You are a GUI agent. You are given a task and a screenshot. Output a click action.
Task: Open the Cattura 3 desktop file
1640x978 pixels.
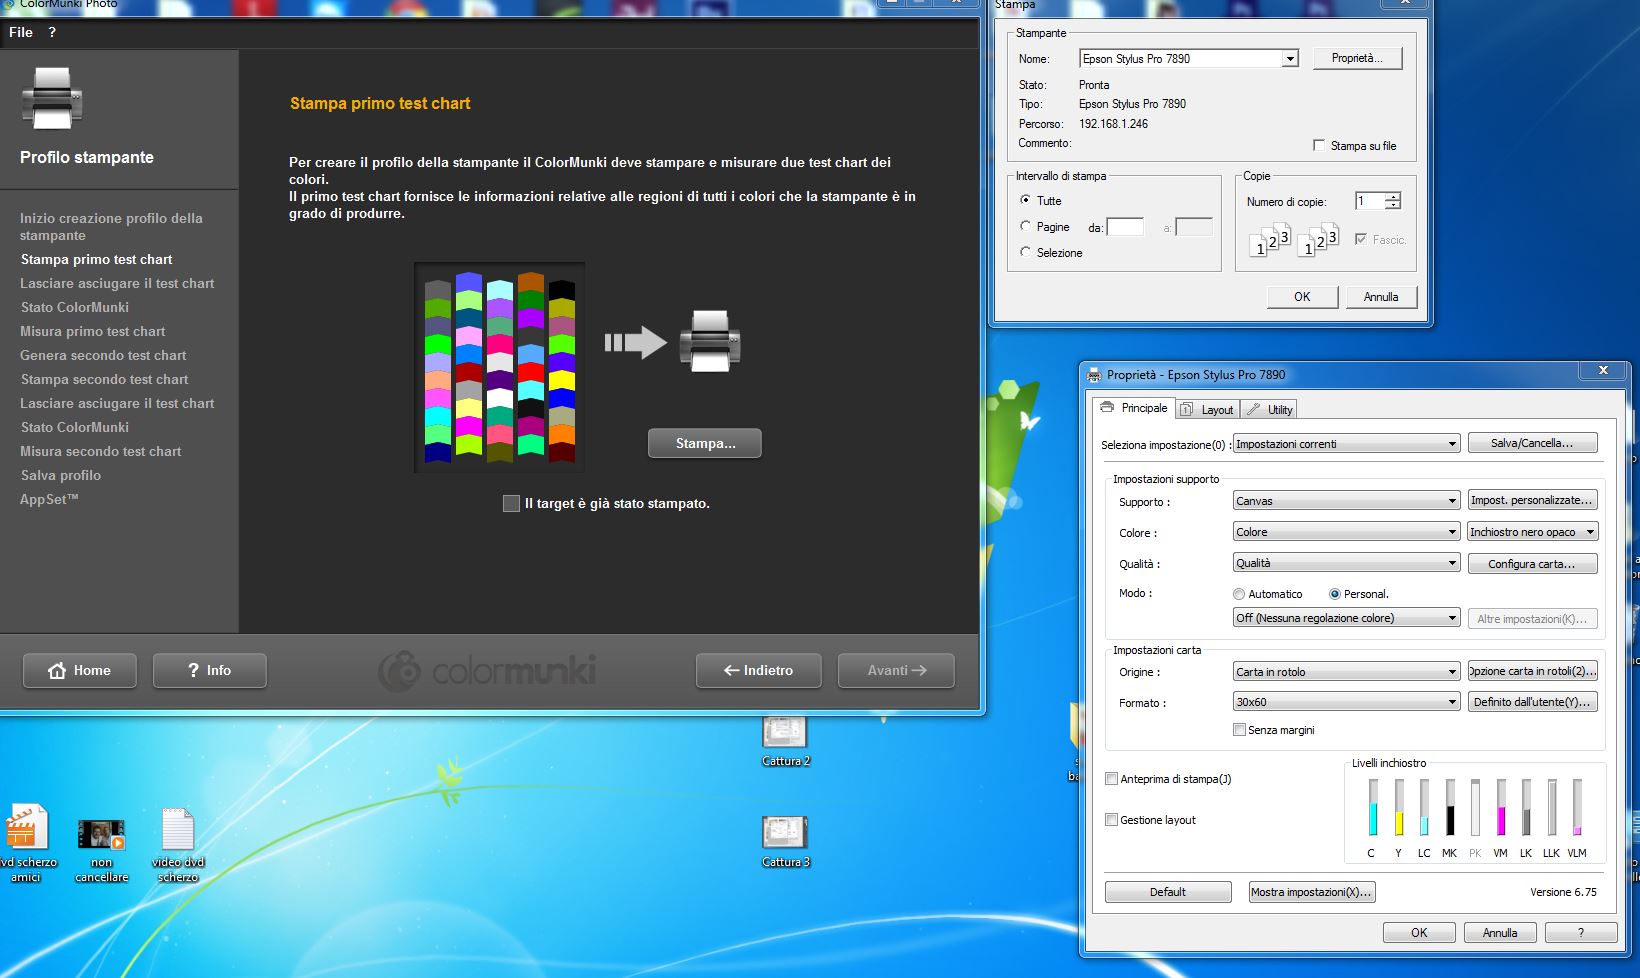click(x=785, y=842)
